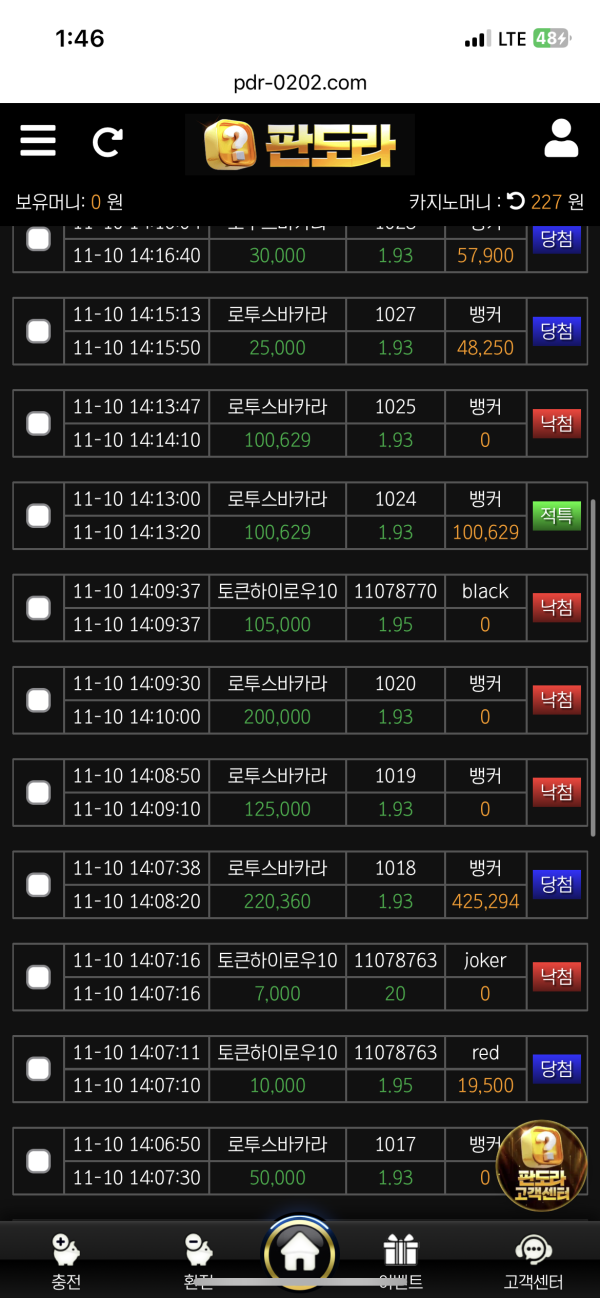Tap the 판도라 logo banner
This screenshot has width=600, height=1298.
[x=300, y=144]
